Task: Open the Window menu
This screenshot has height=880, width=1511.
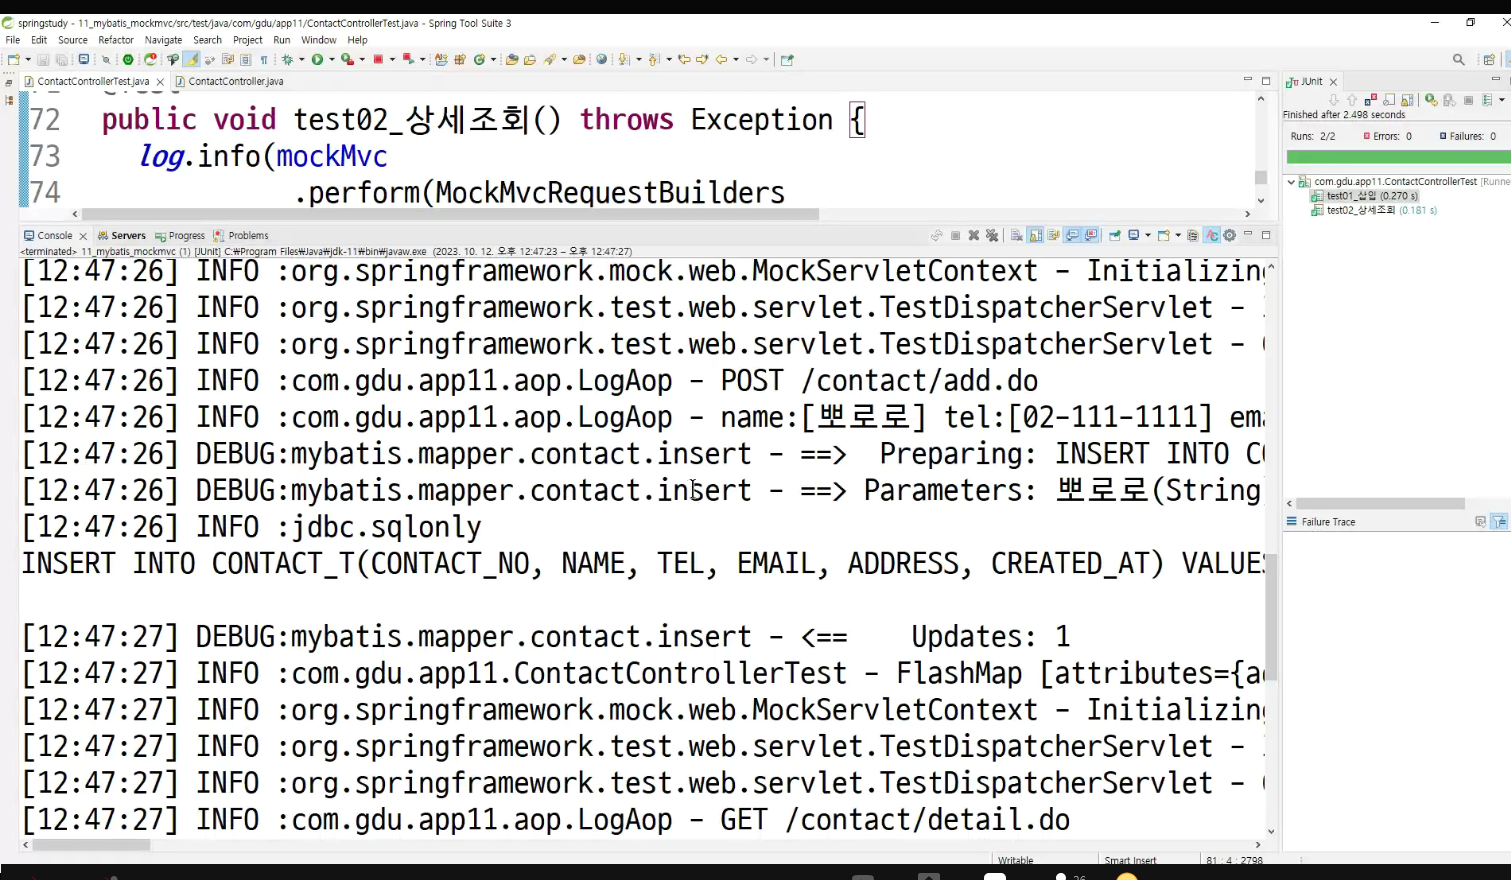Action: [x=319, y=40]
